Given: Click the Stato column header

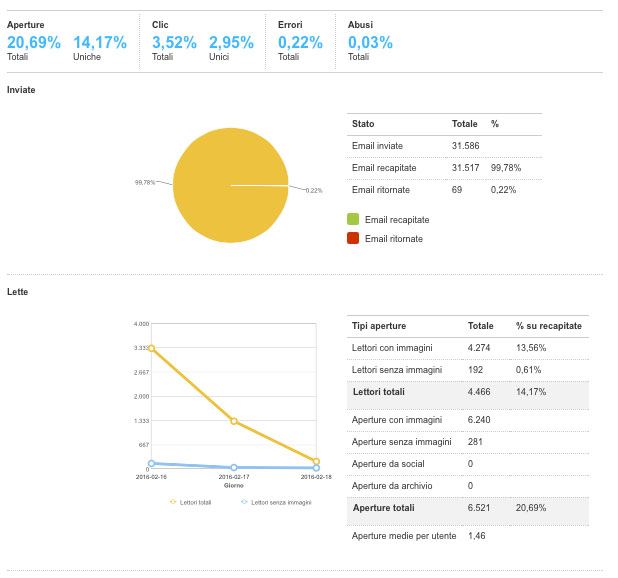Looking at the screenshot, I should [363, 124].
